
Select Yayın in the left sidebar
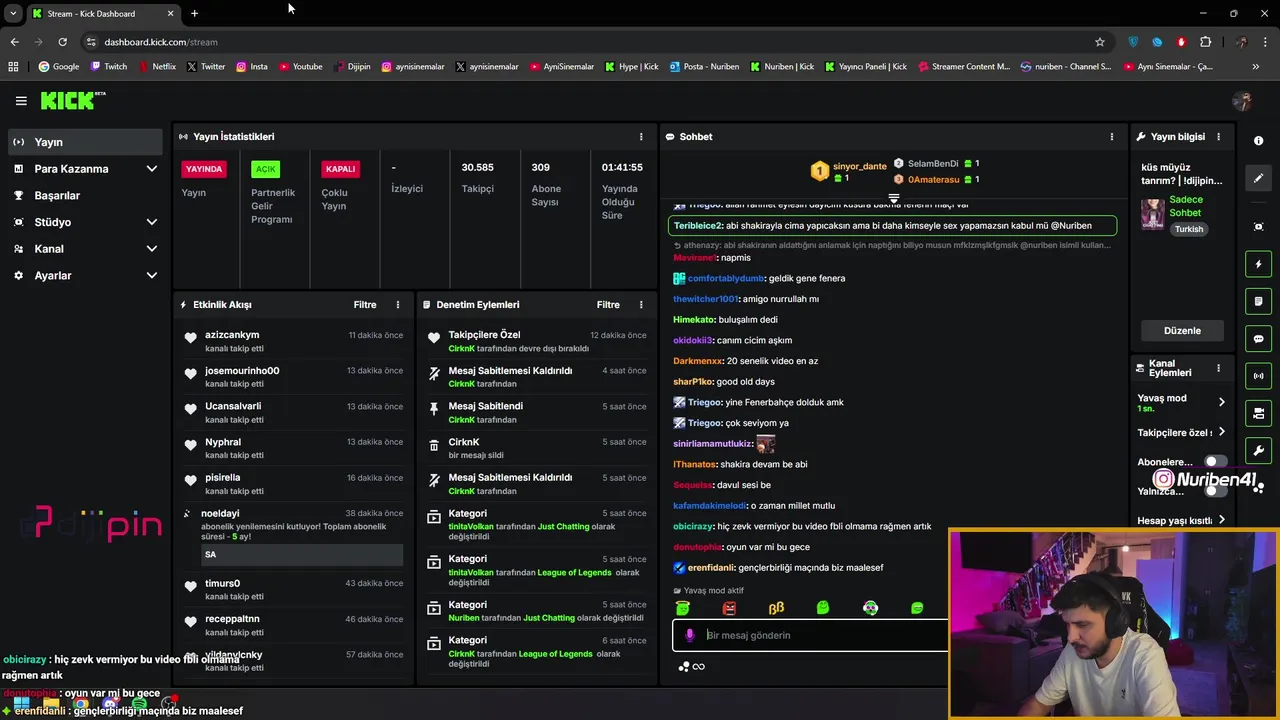pos(85,142)
